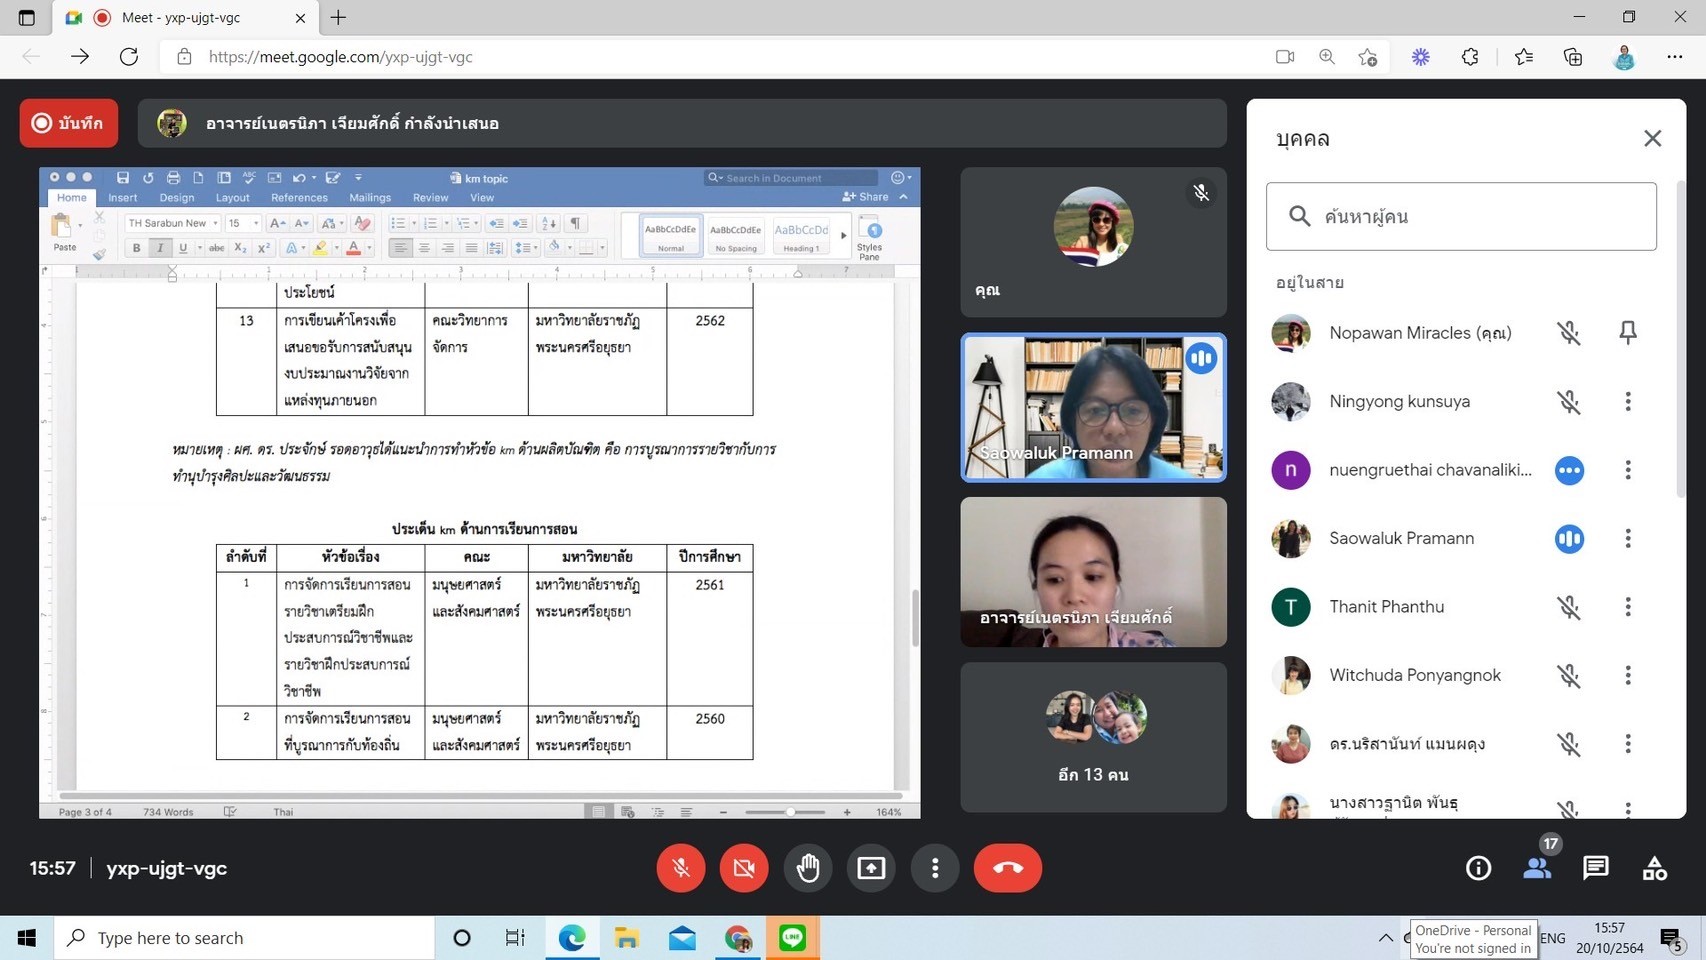Open more actions for Witchuda Ponyangnok
The width and height of the screenshot is (1706, 960).
click(1628, 676)
